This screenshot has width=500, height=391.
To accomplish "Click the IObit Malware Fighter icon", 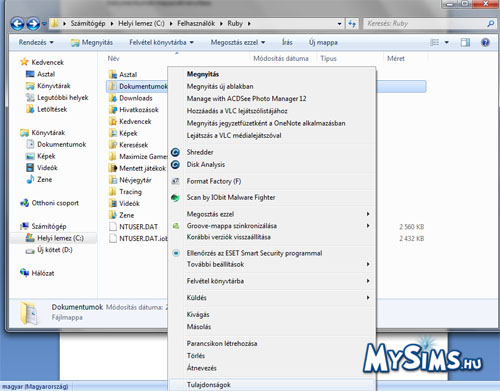I will [x=175, y=198].
